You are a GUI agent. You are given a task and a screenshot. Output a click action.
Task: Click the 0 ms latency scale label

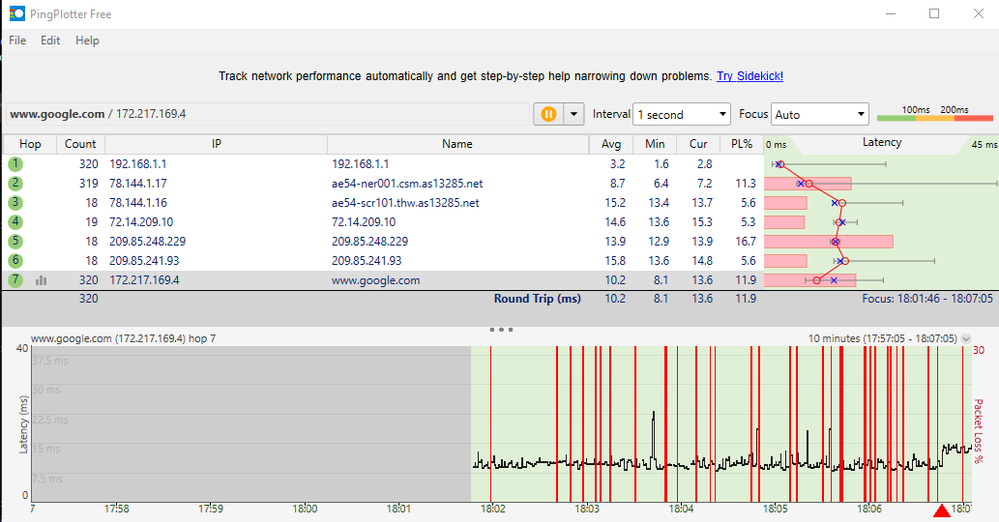776,145
